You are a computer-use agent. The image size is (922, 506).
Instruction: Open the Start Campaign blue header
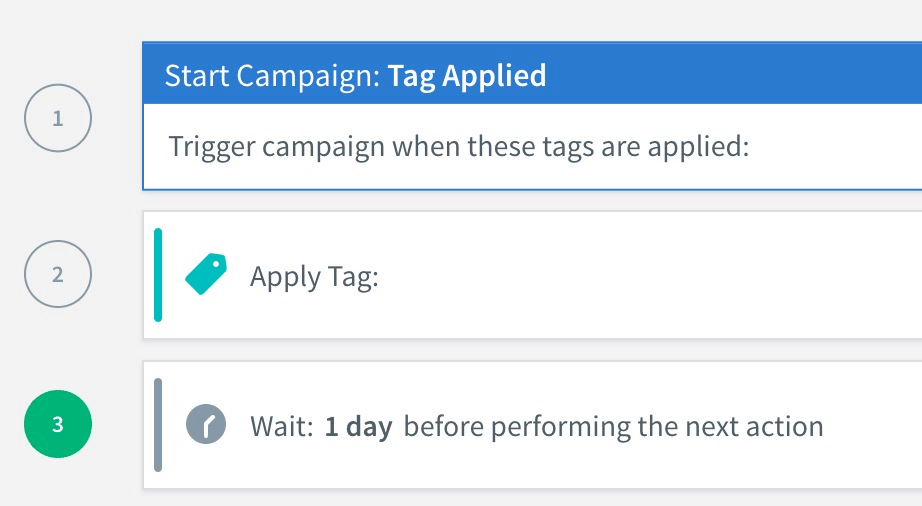[532, 73]
